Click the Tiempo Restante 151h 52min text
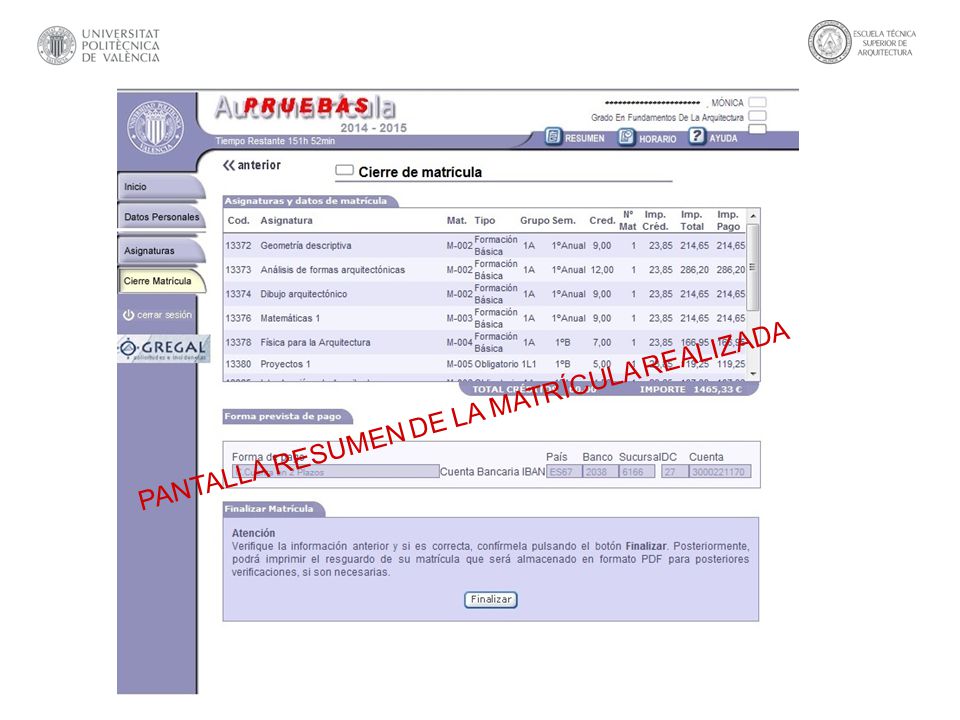 275,141
